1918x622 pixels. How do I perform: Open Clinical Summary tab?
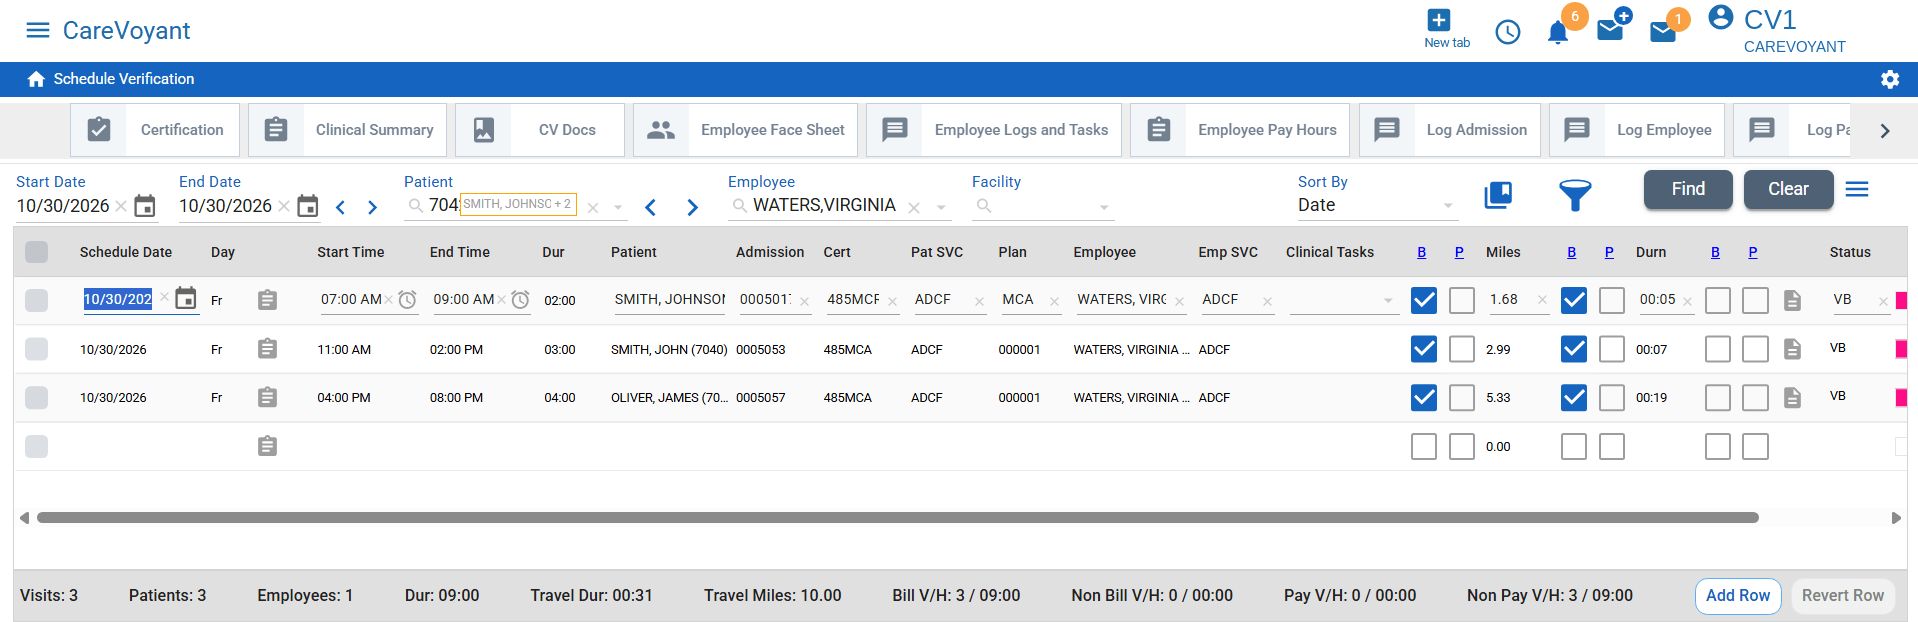tap(348, 130)
